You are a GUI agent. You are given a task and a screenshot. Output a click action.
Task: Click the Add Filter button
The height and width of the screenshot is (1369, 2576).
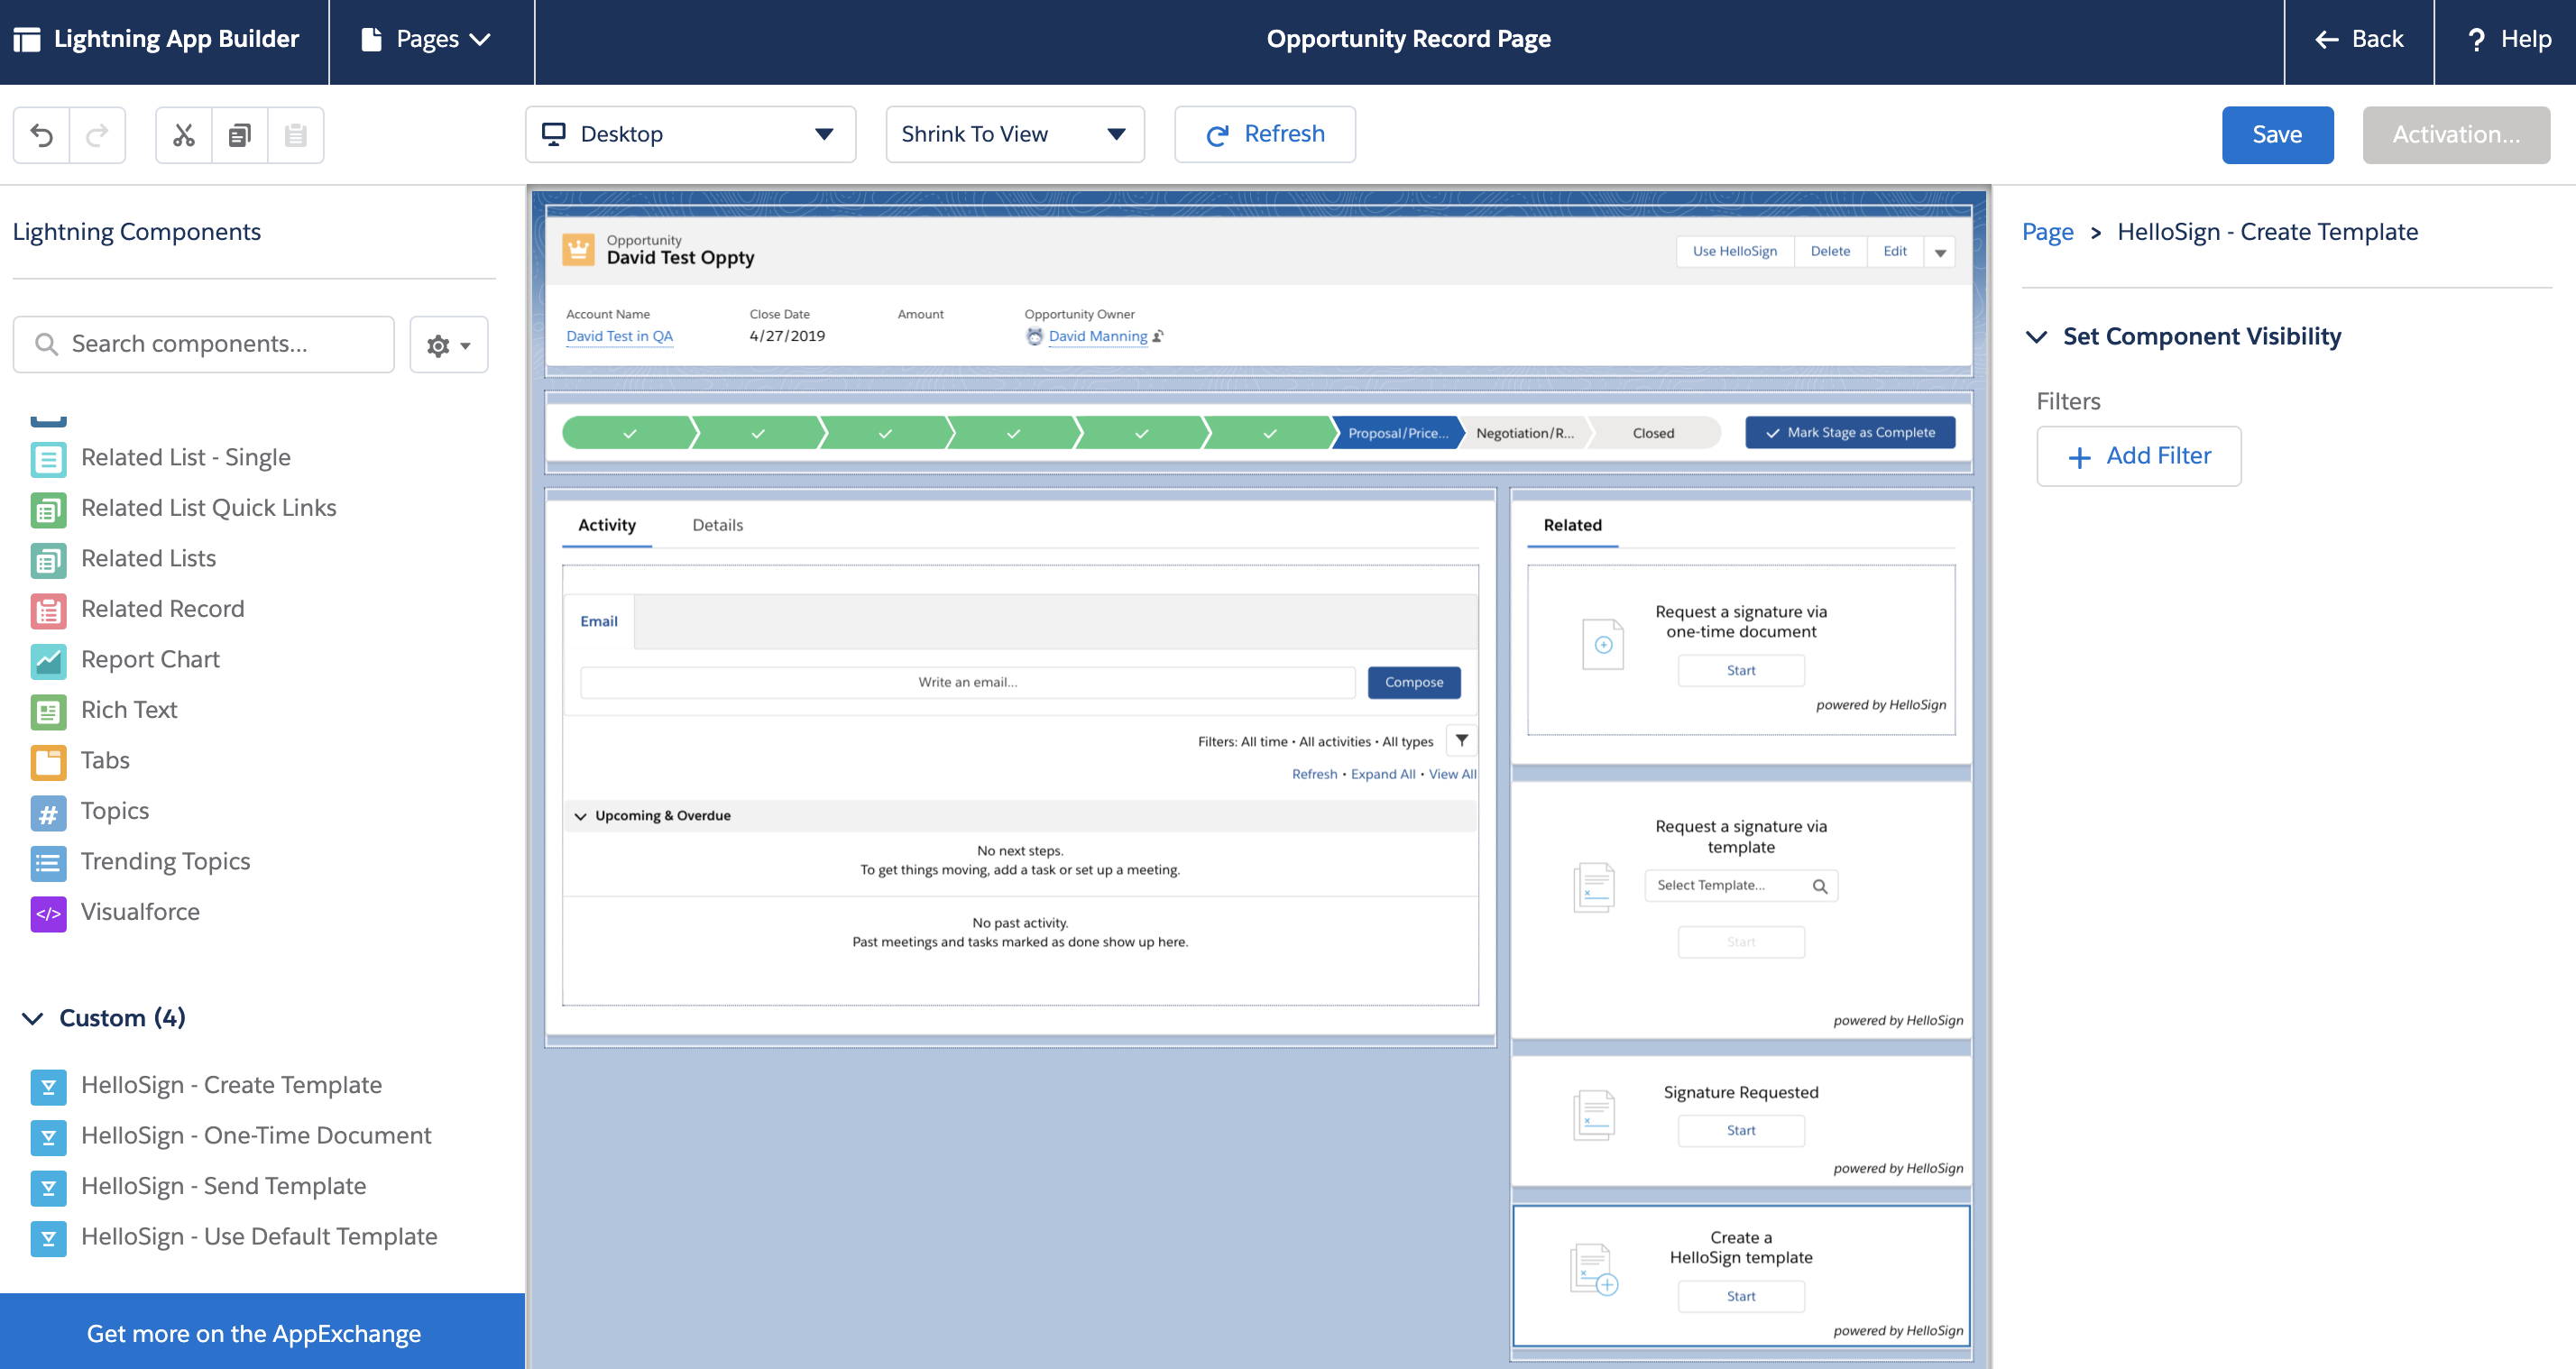click(2138, 456)
